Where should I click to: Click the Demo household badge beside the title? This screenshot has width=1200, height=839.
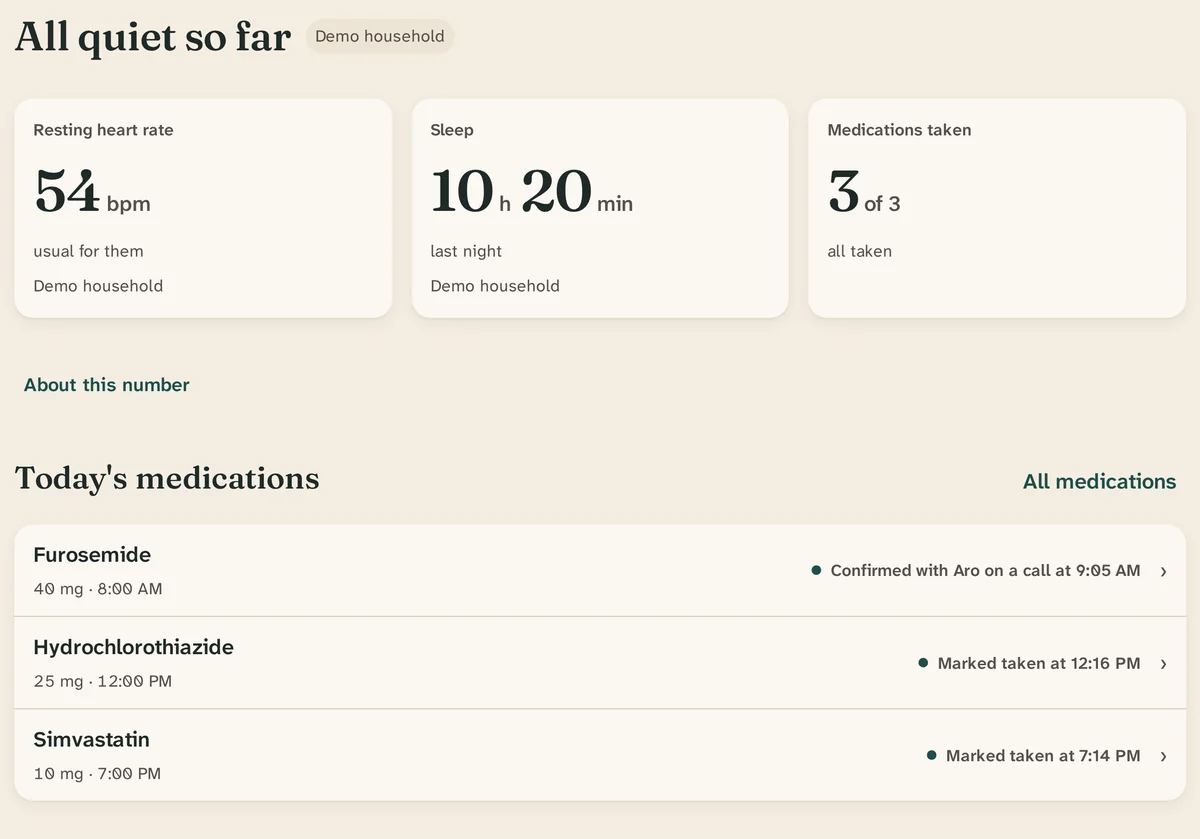click(380, 36)
